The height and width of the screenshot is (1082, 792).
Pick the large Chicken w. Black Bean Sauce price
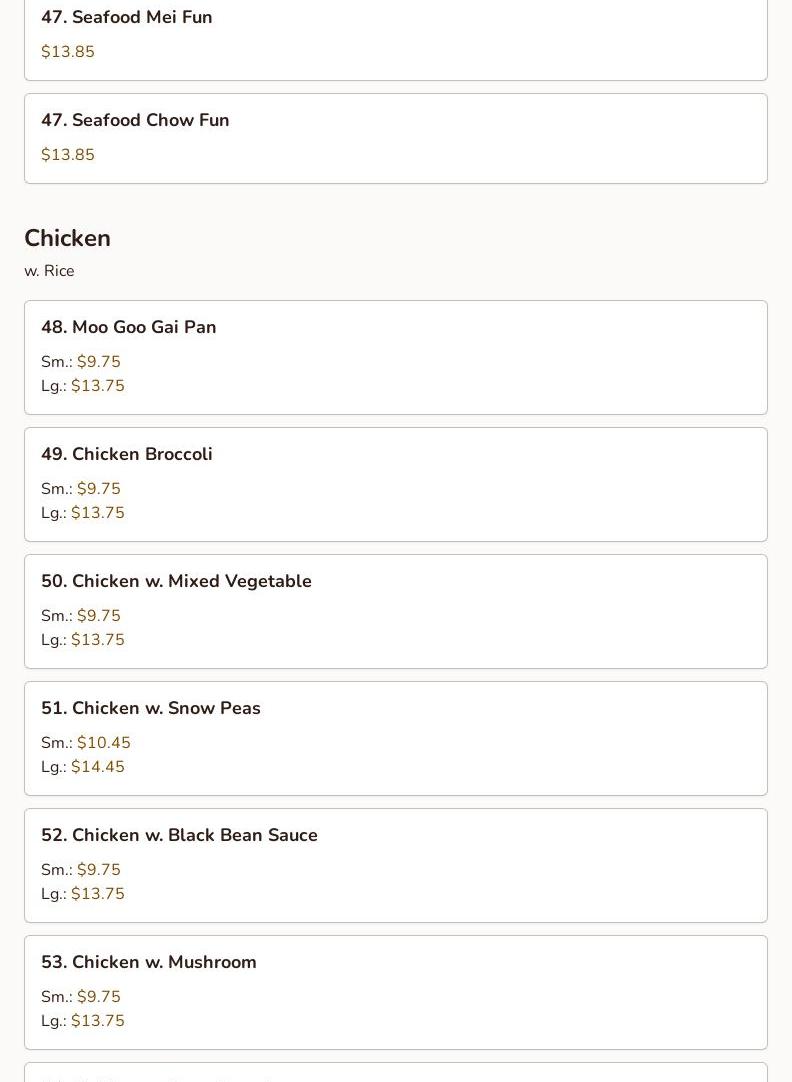click(x=97, y=894)
